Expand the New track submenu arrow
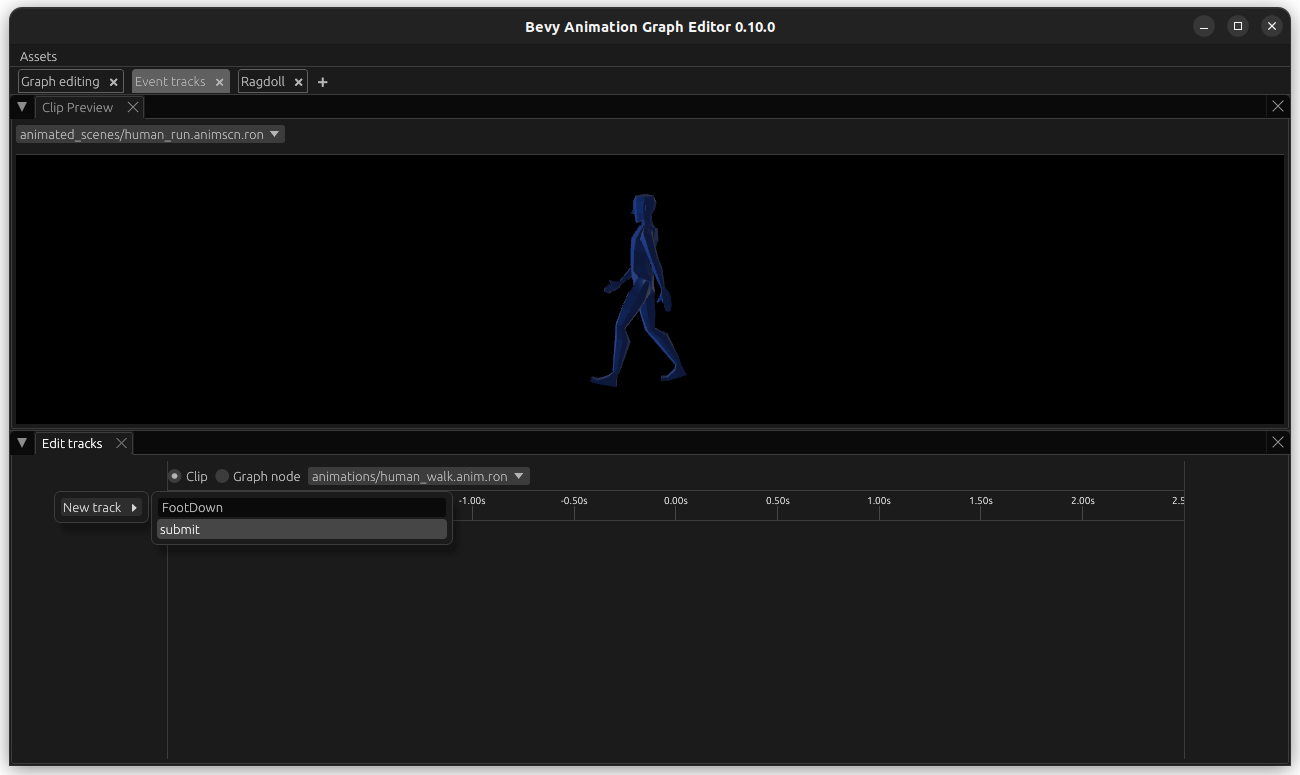The height and width of the screenshot is (775, 1300). click(x=134, y=507)
